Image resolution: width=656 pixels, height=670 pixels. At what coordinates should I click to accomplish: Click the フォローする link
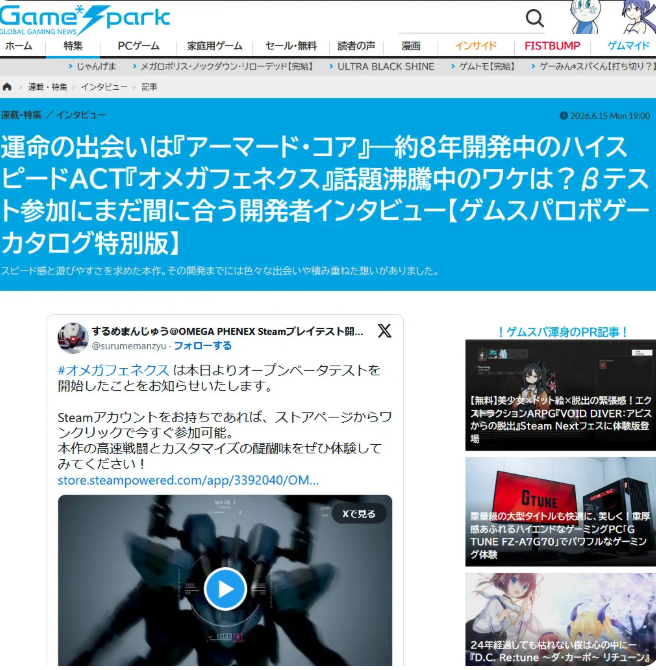(x=203, y=346)
